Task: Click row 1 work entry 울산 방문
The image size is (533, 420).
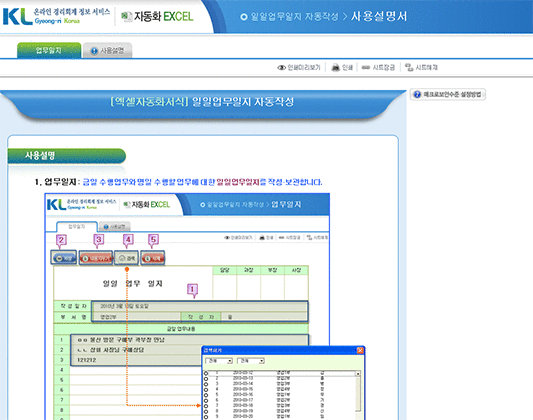Action: [x=189, y=340]
